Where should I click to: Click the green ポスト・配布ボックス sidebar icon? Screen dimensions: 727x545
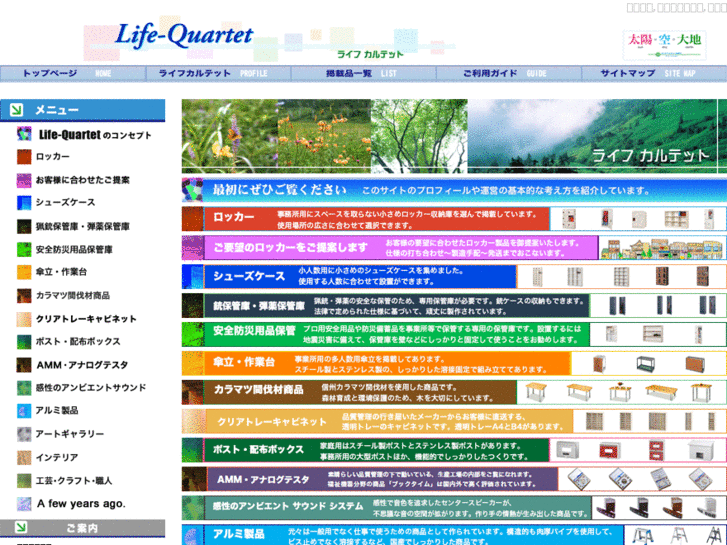(24, 342)
